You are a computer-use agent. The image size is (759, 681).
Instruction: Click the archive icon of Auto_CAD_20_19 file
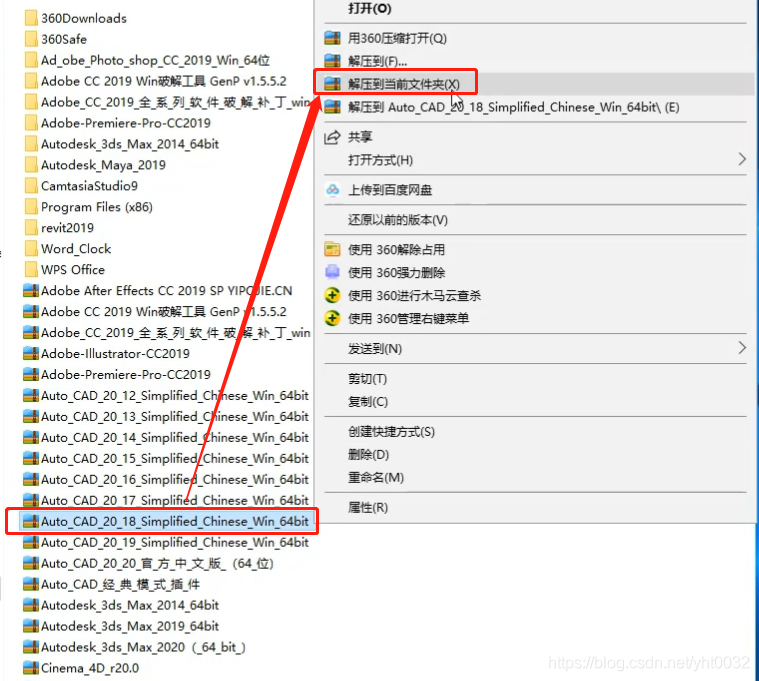[30, 543]
